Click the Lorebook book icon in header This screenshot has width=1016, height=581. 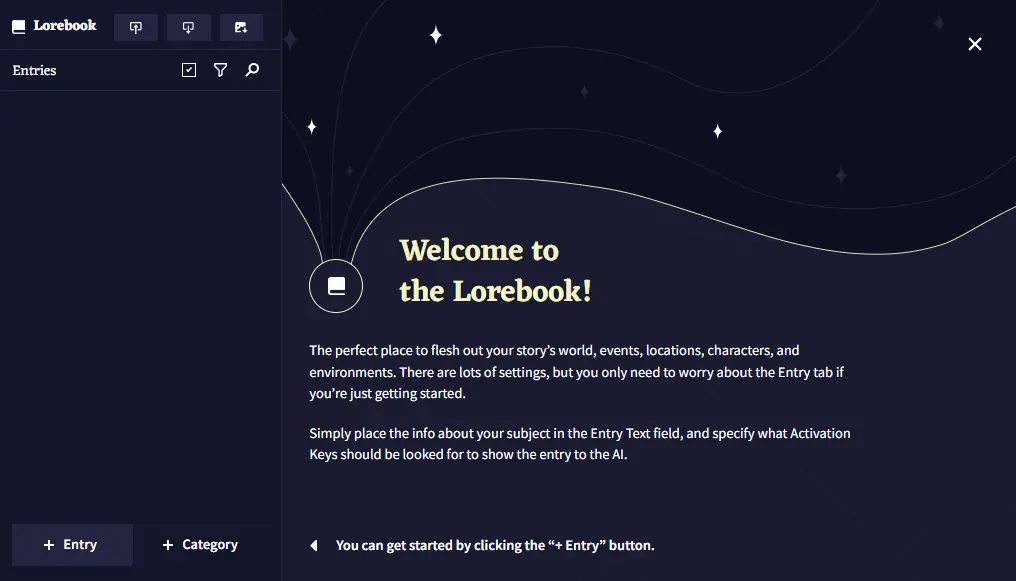(x=19, y=27)
